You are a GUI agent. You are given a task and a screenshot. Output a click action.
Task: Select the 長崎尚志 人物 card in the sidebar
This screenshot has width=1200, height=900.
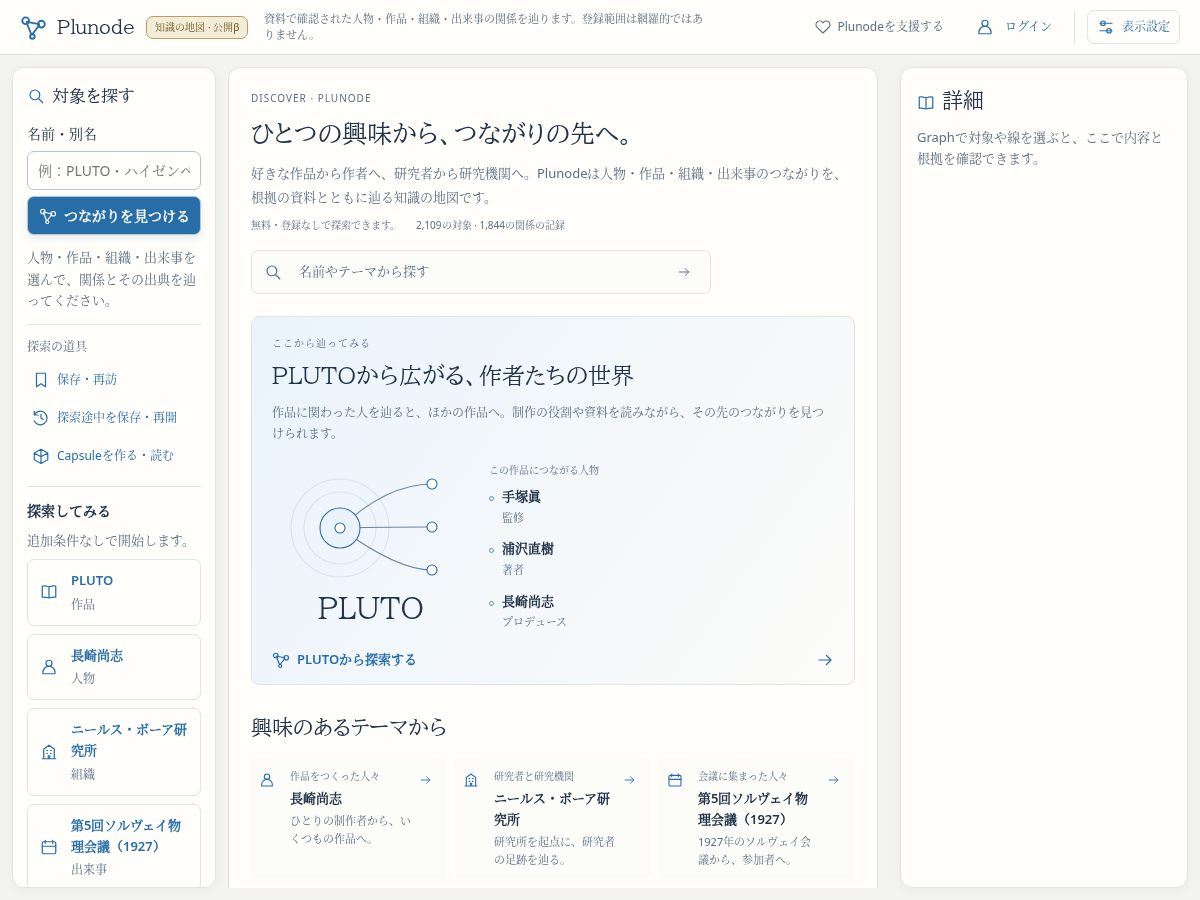(114, 667)
